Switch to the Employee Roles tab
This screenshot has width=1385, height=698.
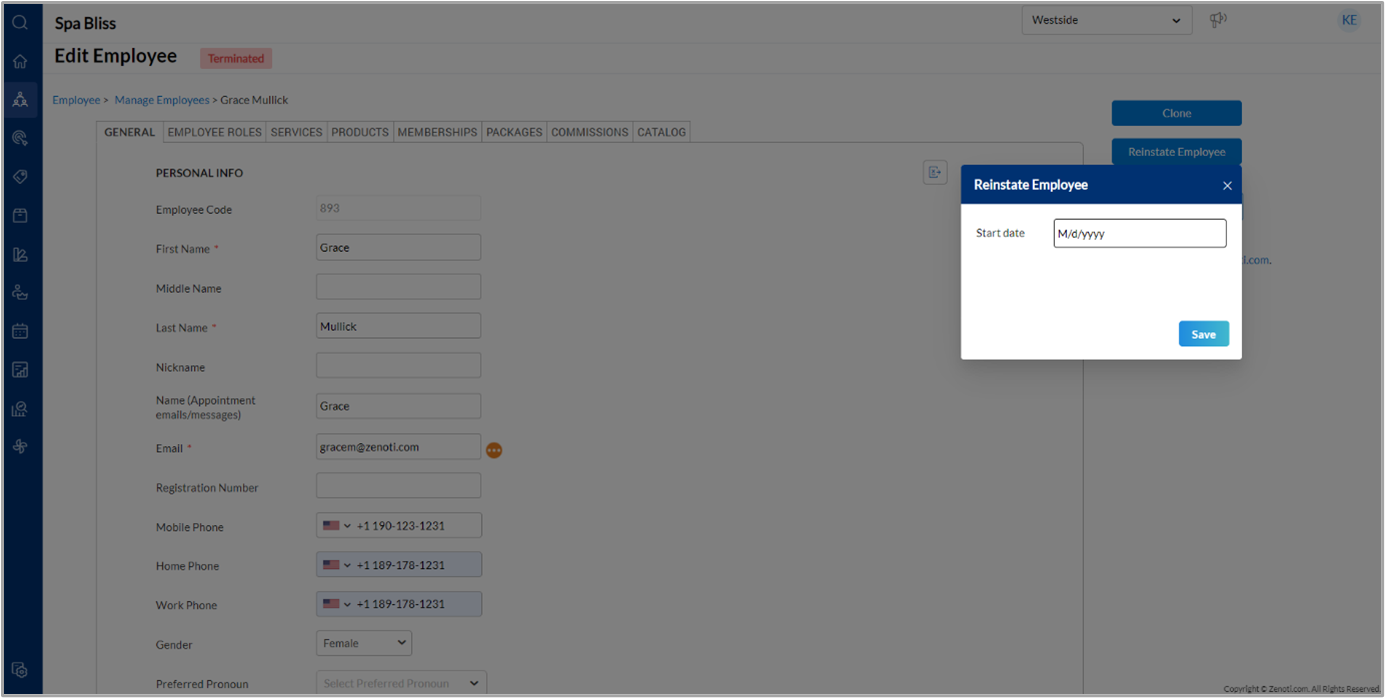(x=214, y=132)
